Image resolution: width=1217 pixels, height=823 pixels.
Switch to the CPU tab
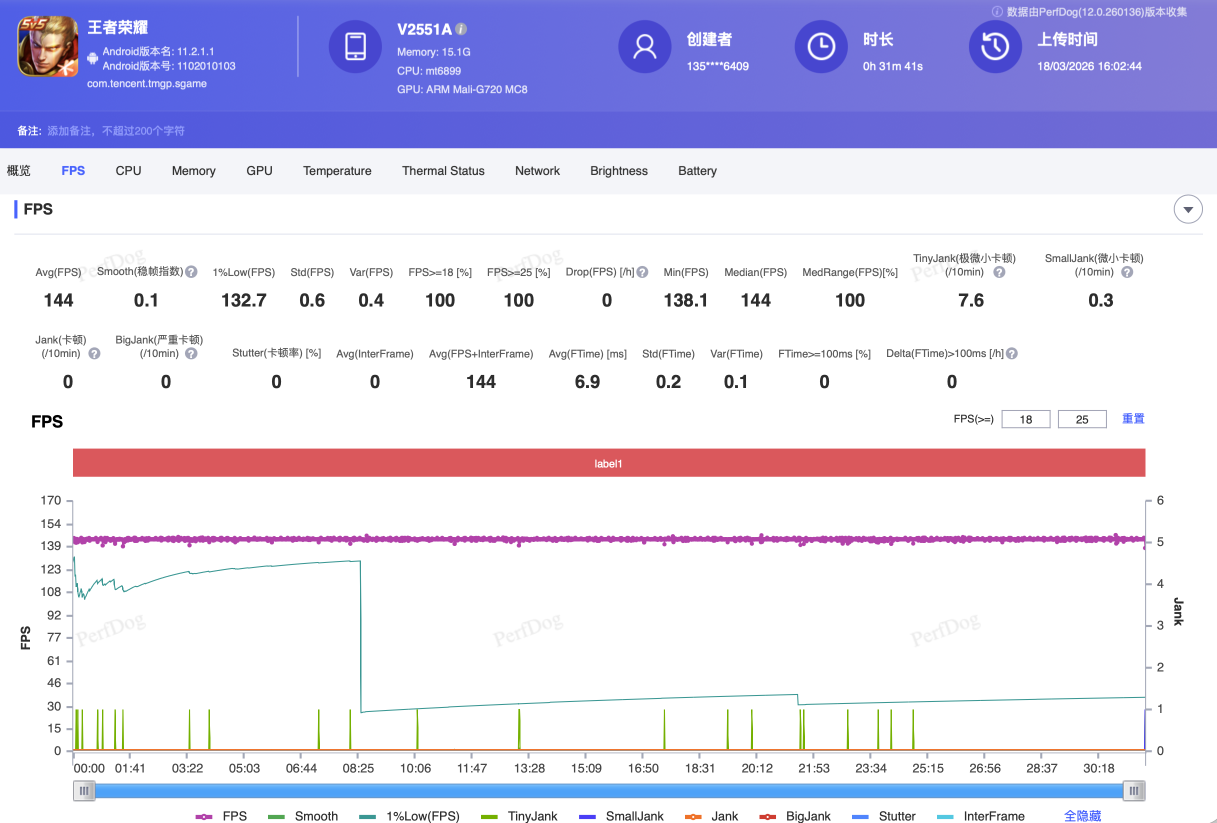[x=128, y=170]
